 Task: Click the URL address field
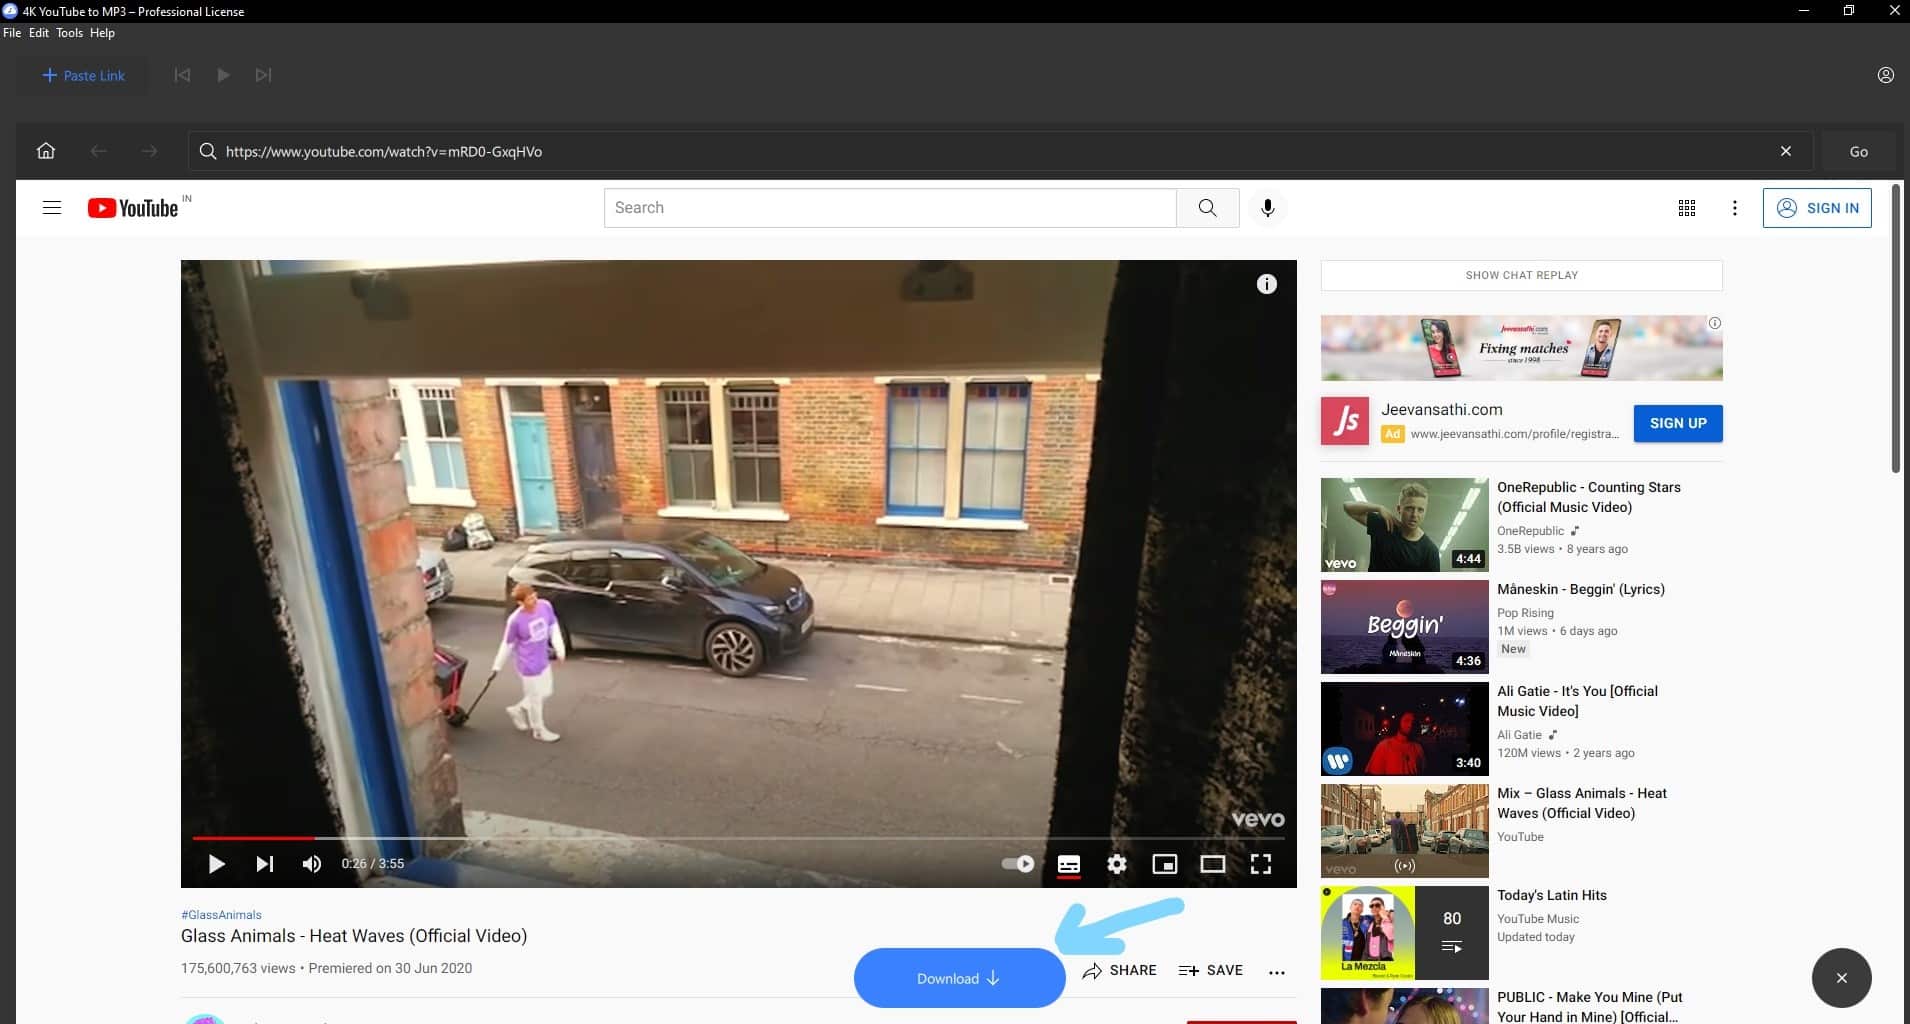pyautogui.click(x=1000, y=151)
